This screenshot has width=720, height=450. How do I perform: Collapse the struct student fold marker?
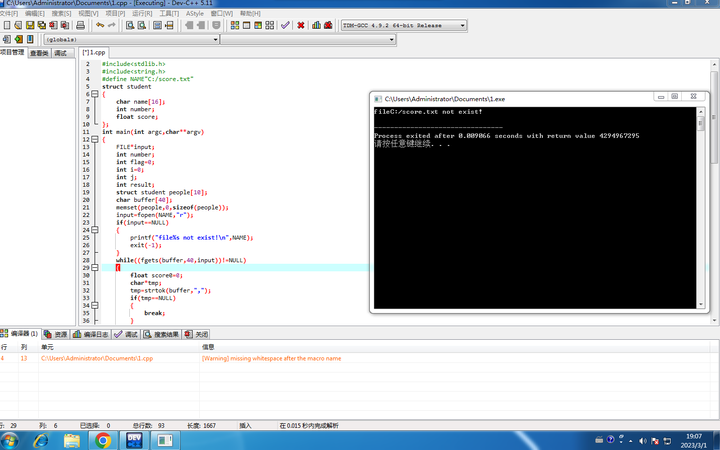(94, 94)
